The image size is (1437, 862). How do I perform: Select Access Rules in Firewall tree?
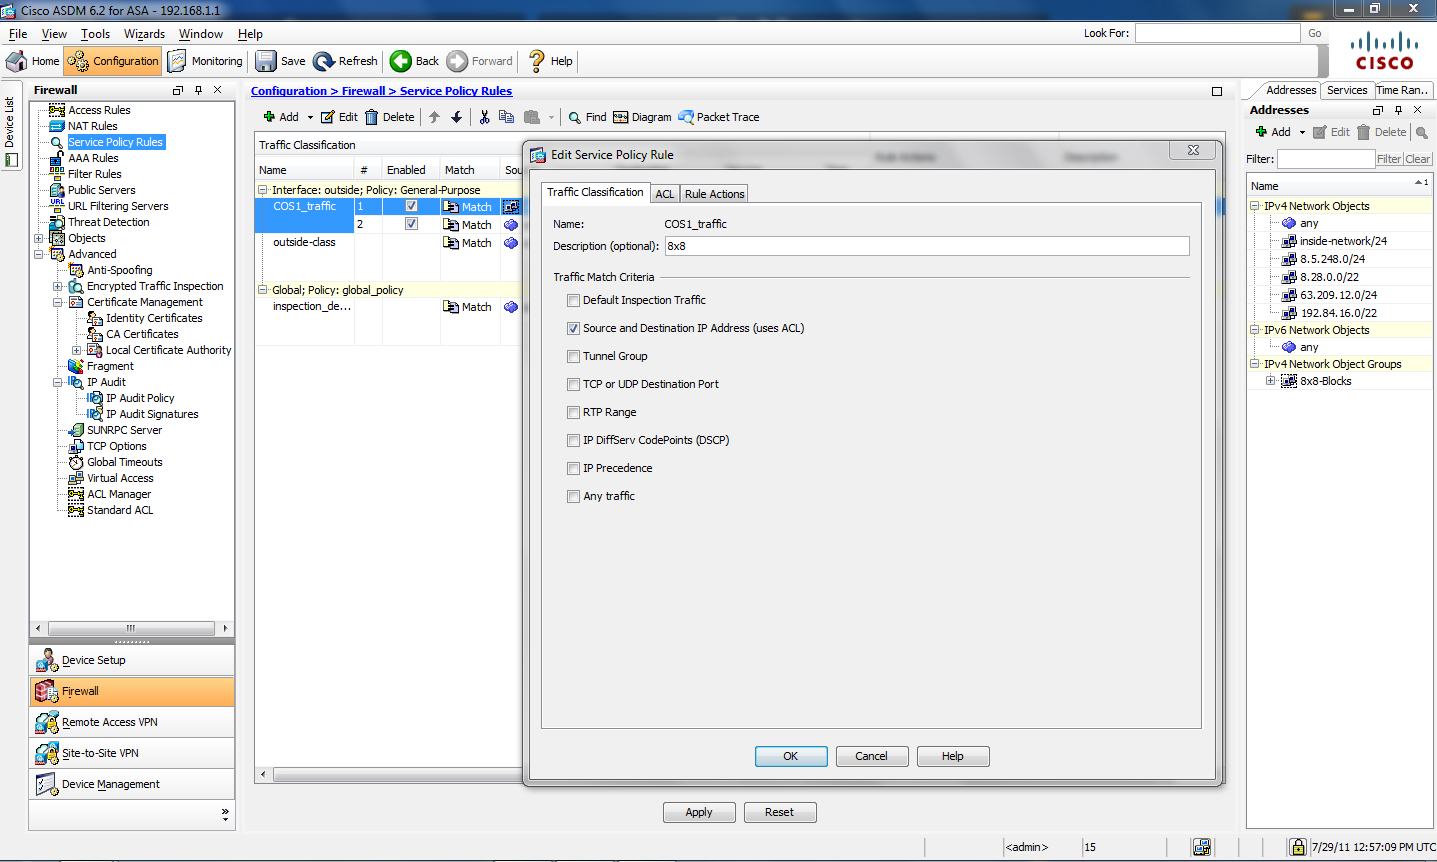tap(99, 110)
